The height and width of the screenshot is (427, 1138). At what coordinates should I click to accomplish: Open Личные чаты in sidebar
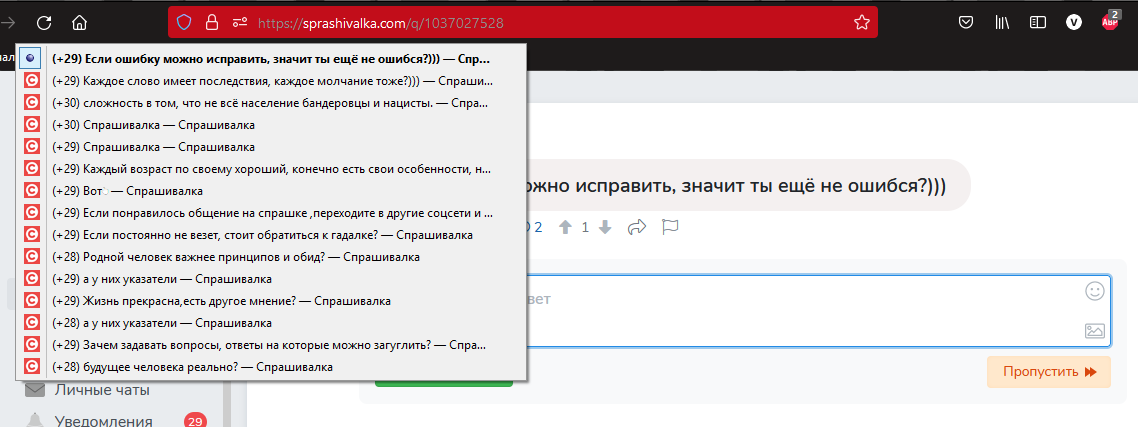pyautogui.click(x=102, y=390)
